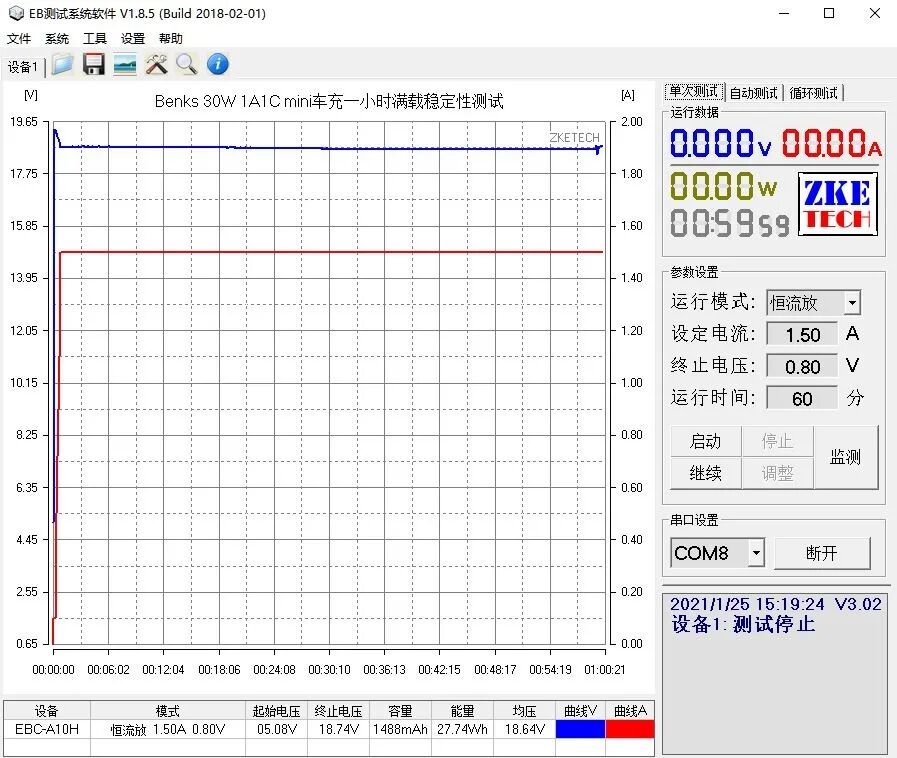Click the 调整 adjust button
This screenshot has width=897, height=758.
coord(777,473)
